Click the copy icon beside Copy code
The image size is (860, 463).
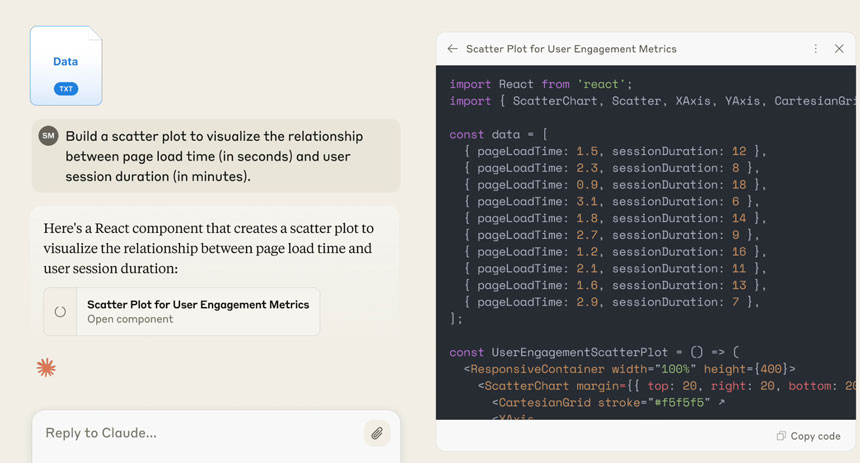(x=781, y=436)
